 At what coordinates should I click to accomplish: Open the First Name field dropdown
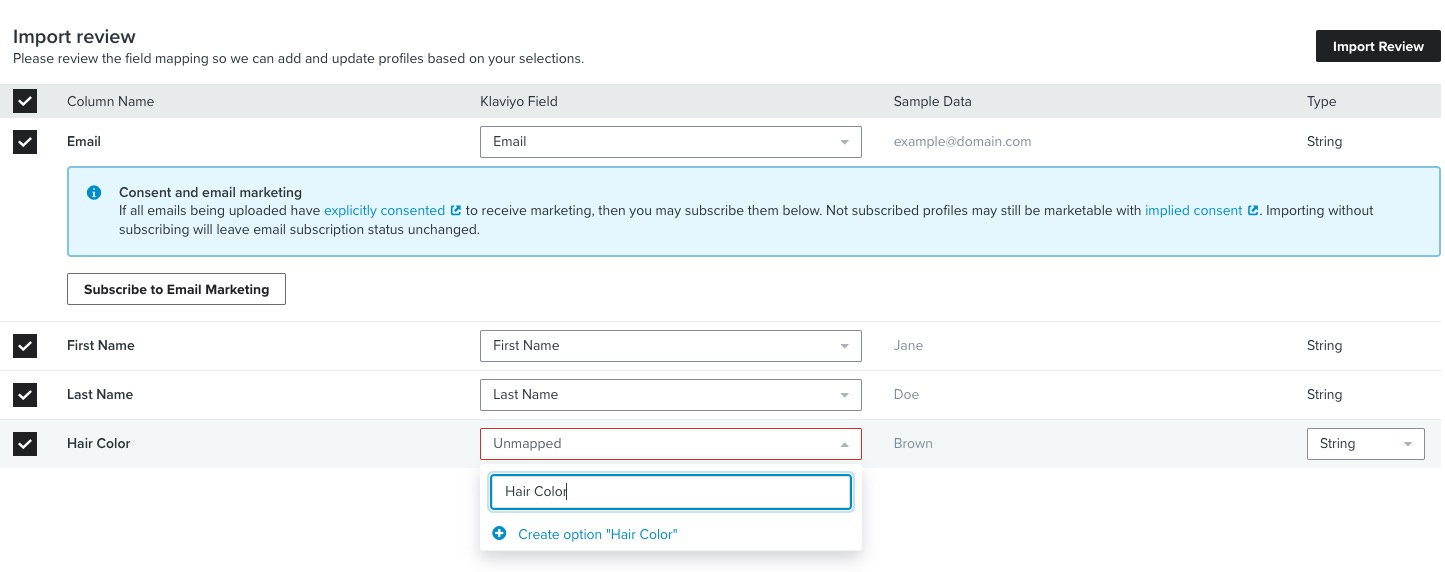point(670,346)
